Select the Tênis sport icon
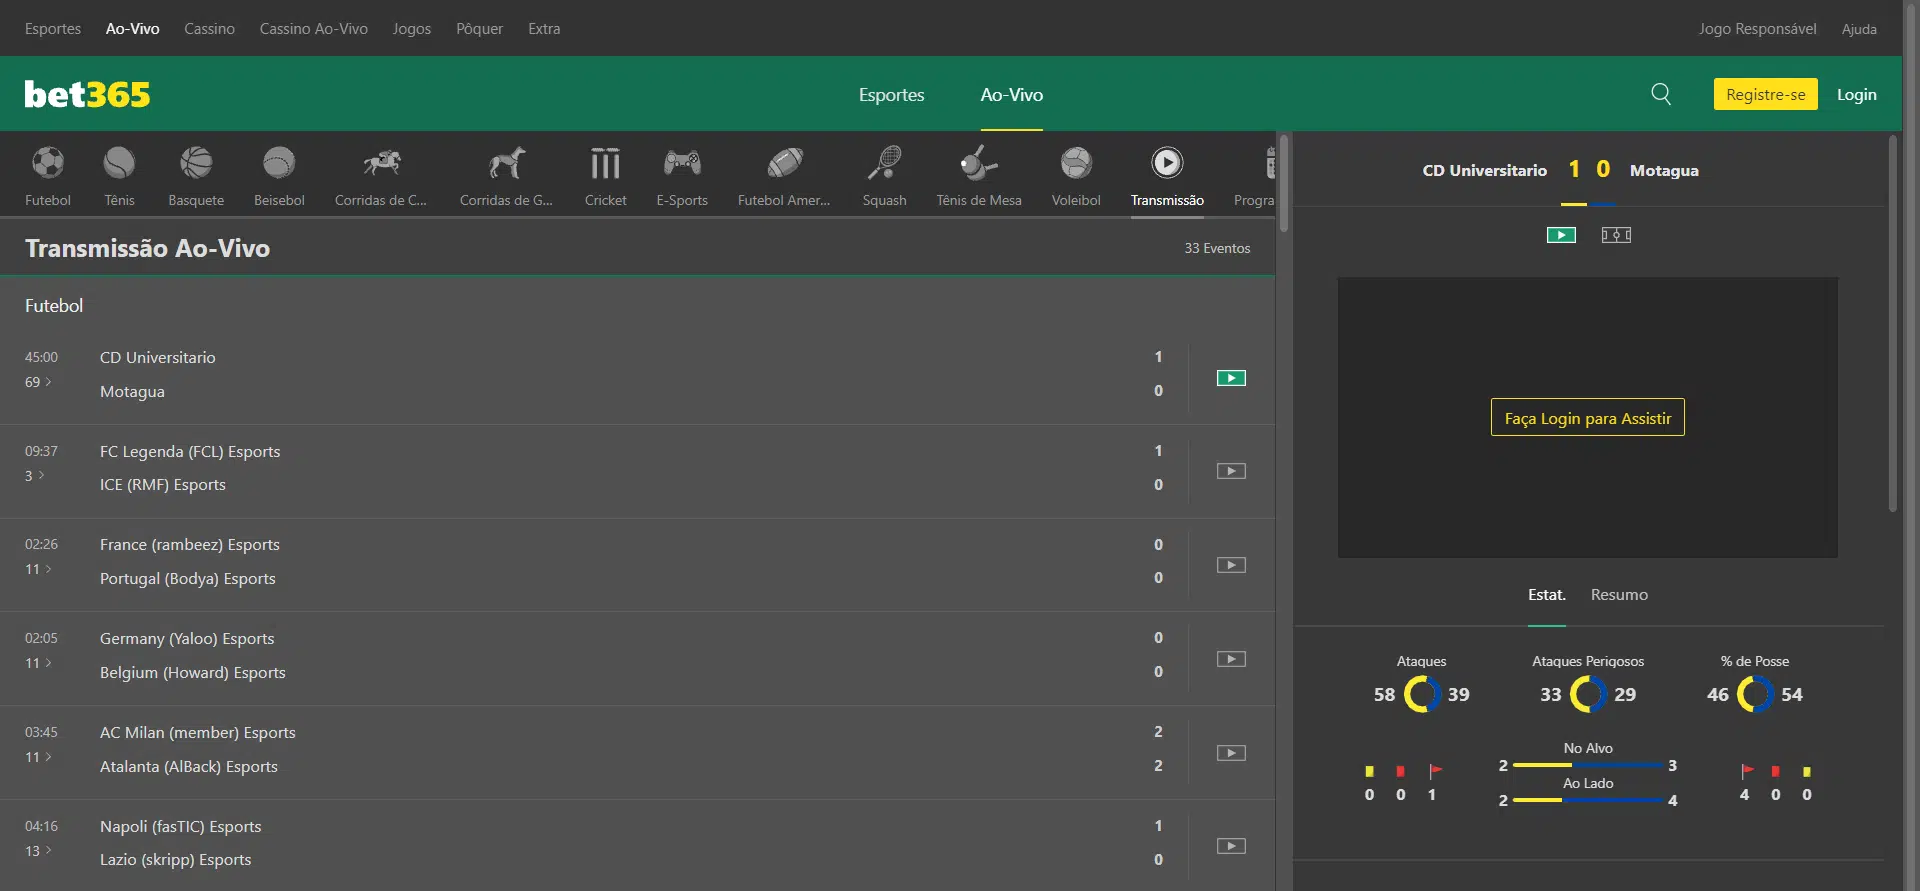Screen dimensions: 1920x891 pos(119,163)
